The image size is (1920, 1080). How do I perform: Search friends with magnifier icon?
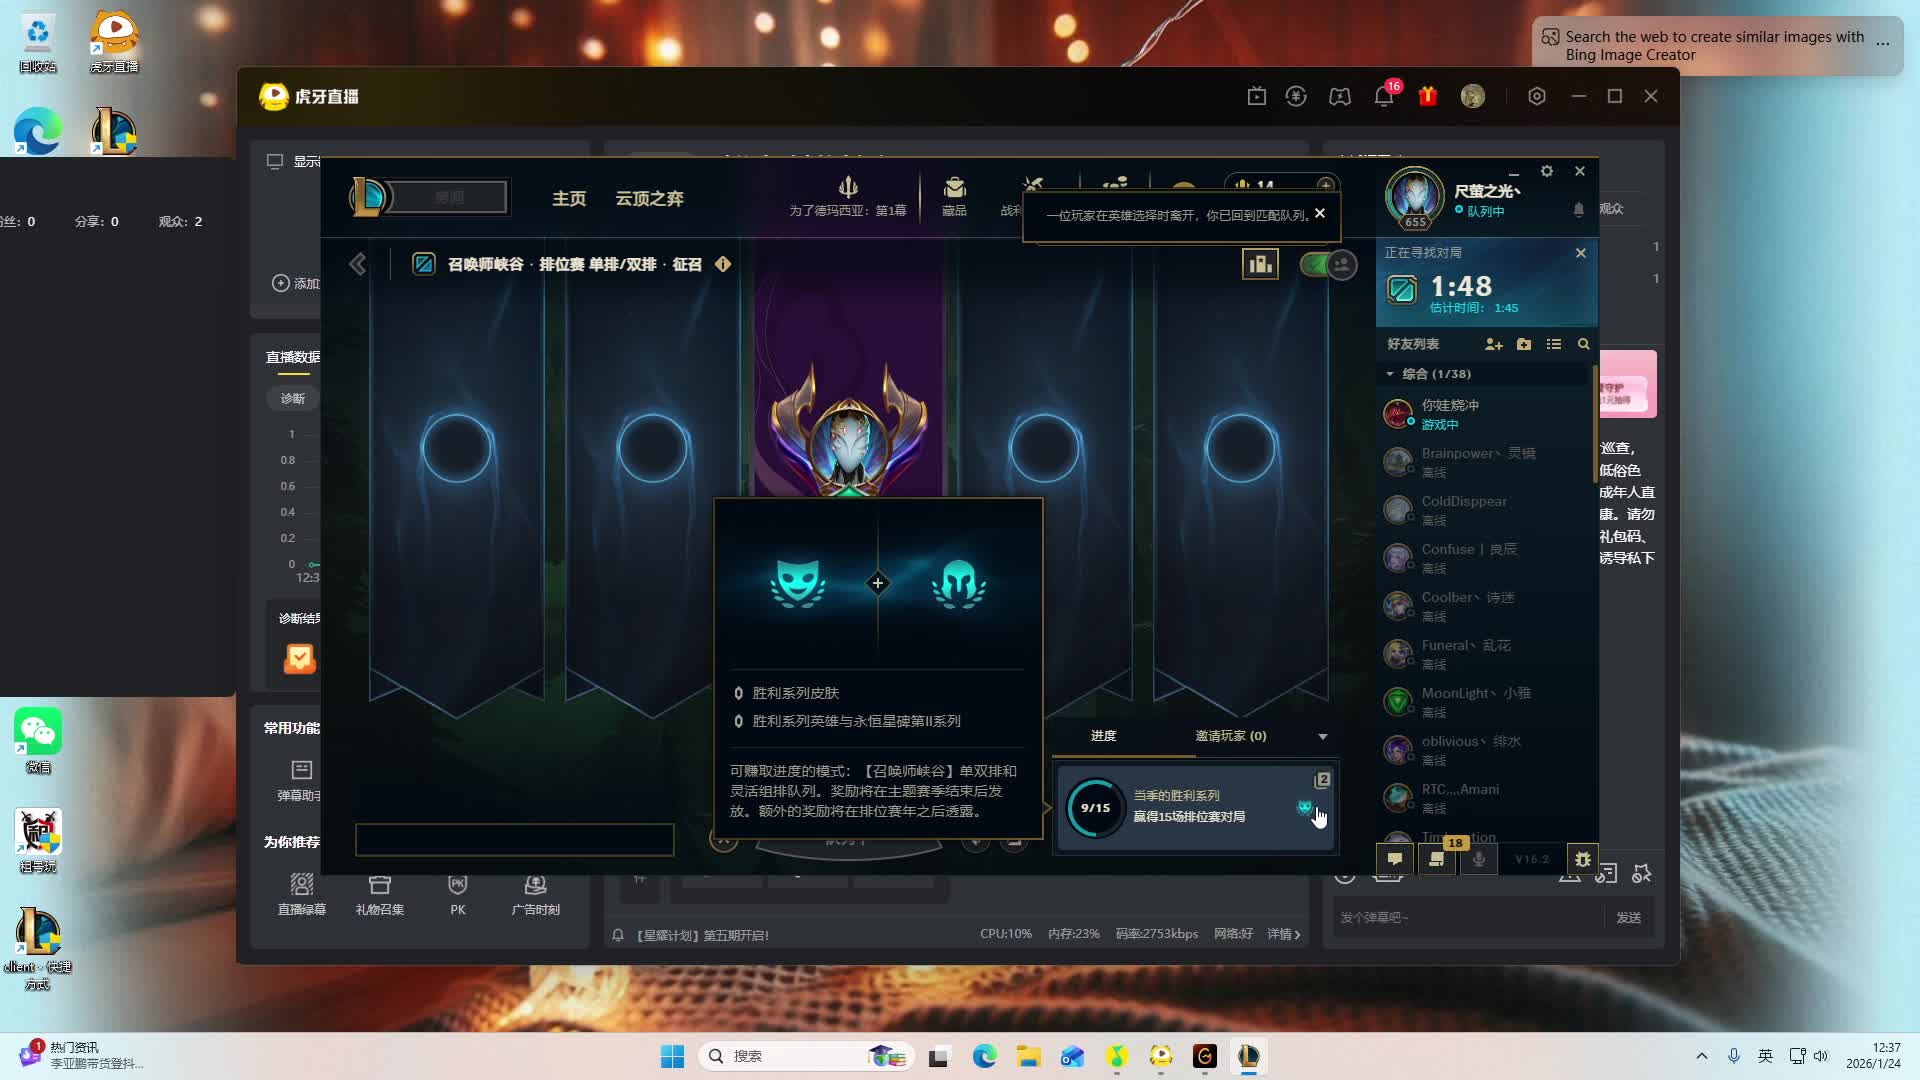pyautogui.click(x=1583, y=344)
